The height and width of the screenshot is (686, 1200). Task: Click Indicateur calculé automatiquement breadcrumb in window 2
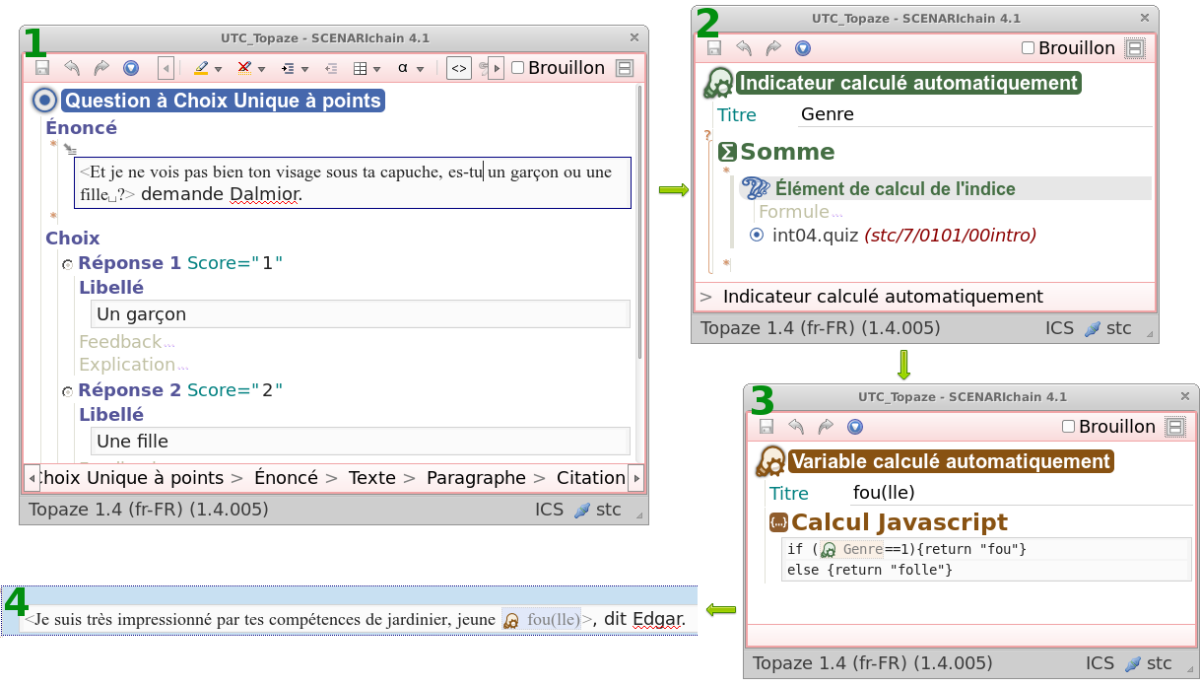click(x=883, y=296)
